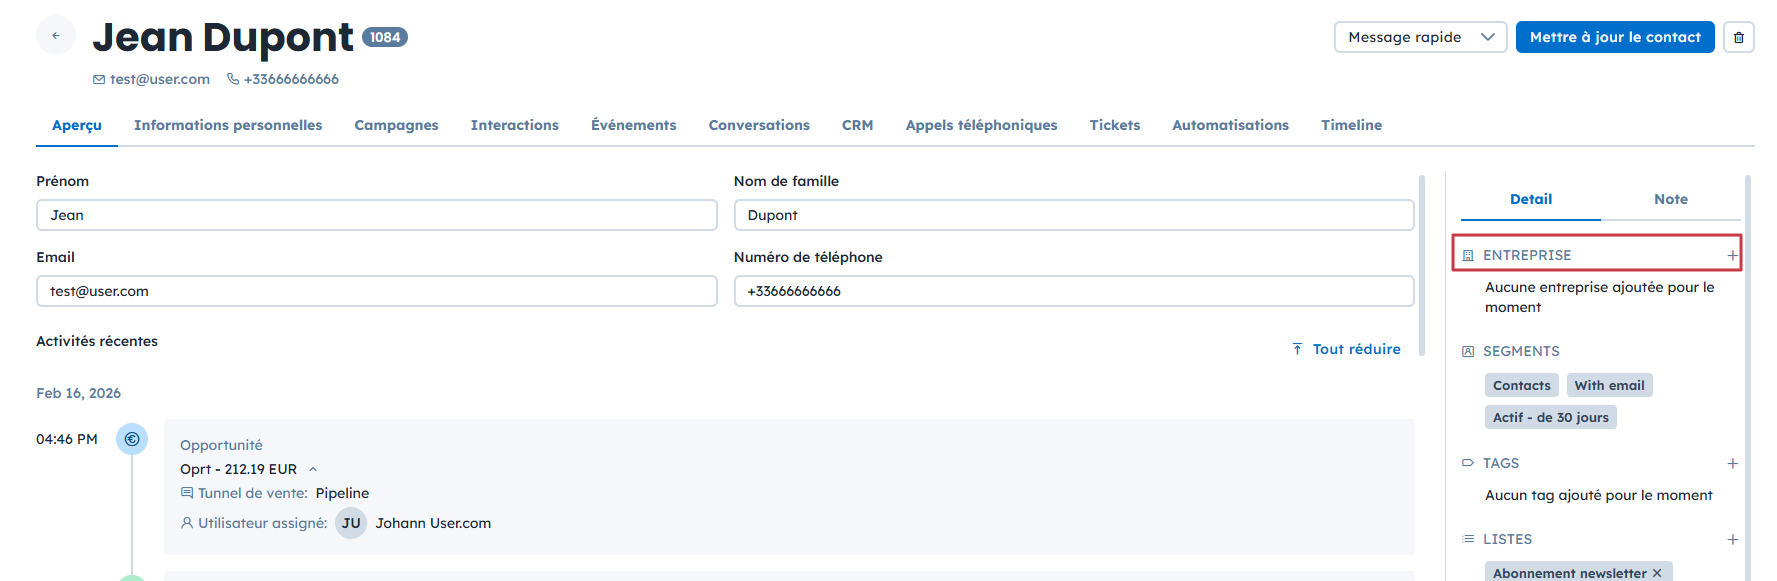
Task: Click the Feb 16, 2026 date label
Action: pyautogui.click(x=78, y=393)
